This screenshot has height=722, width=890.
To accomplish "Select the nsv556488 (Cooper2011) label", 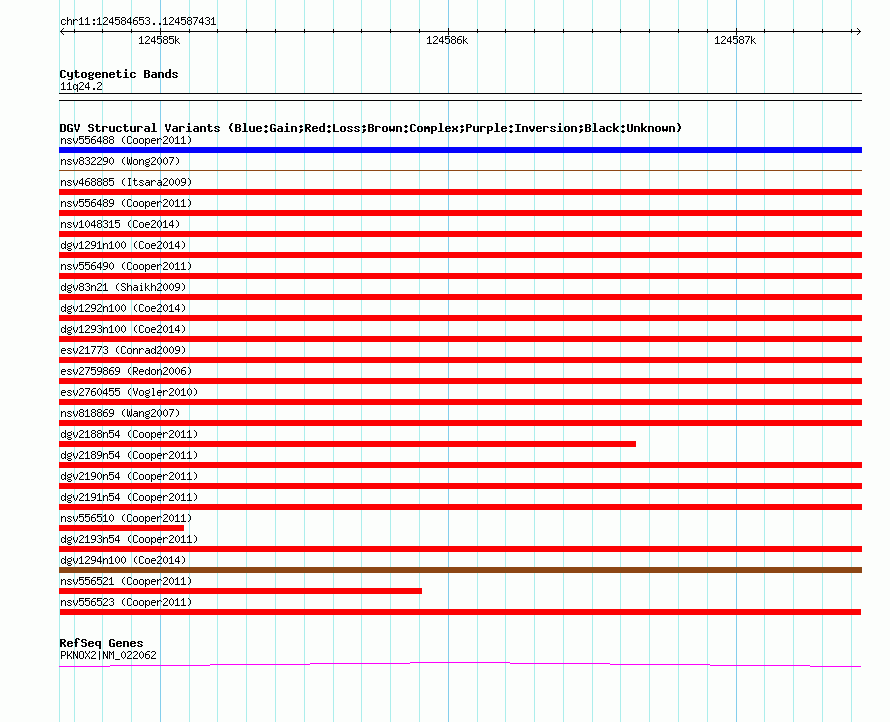I will coord(126,140).
